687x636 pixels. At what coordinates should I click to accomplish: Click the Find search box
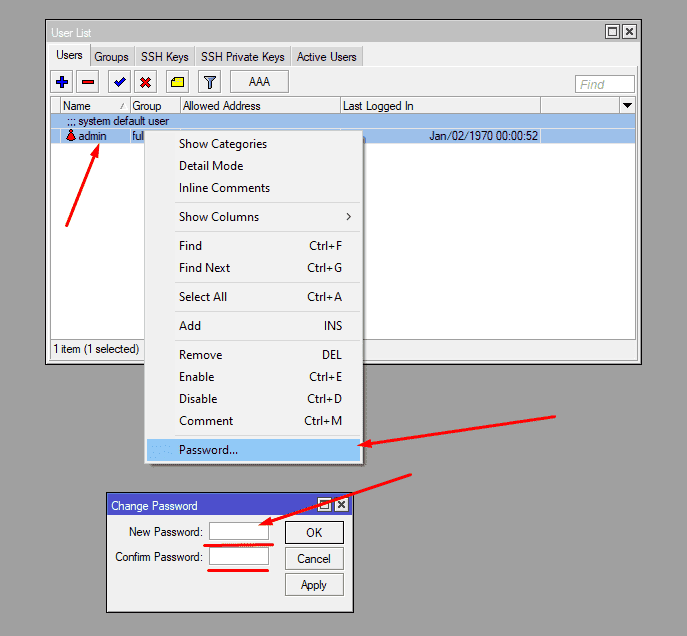pos(605,84)
